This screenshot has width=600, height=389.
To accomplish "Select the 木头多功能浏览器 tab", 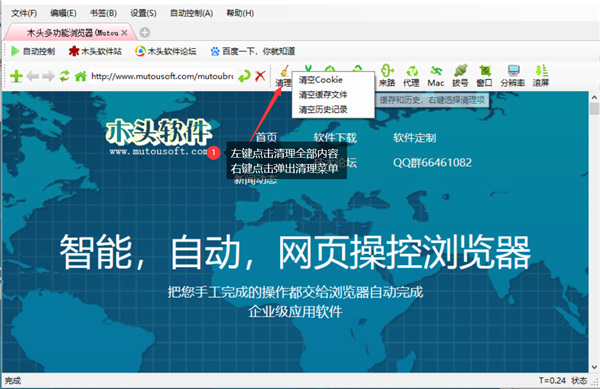I will pyautogui.click(x=71, y=33).
